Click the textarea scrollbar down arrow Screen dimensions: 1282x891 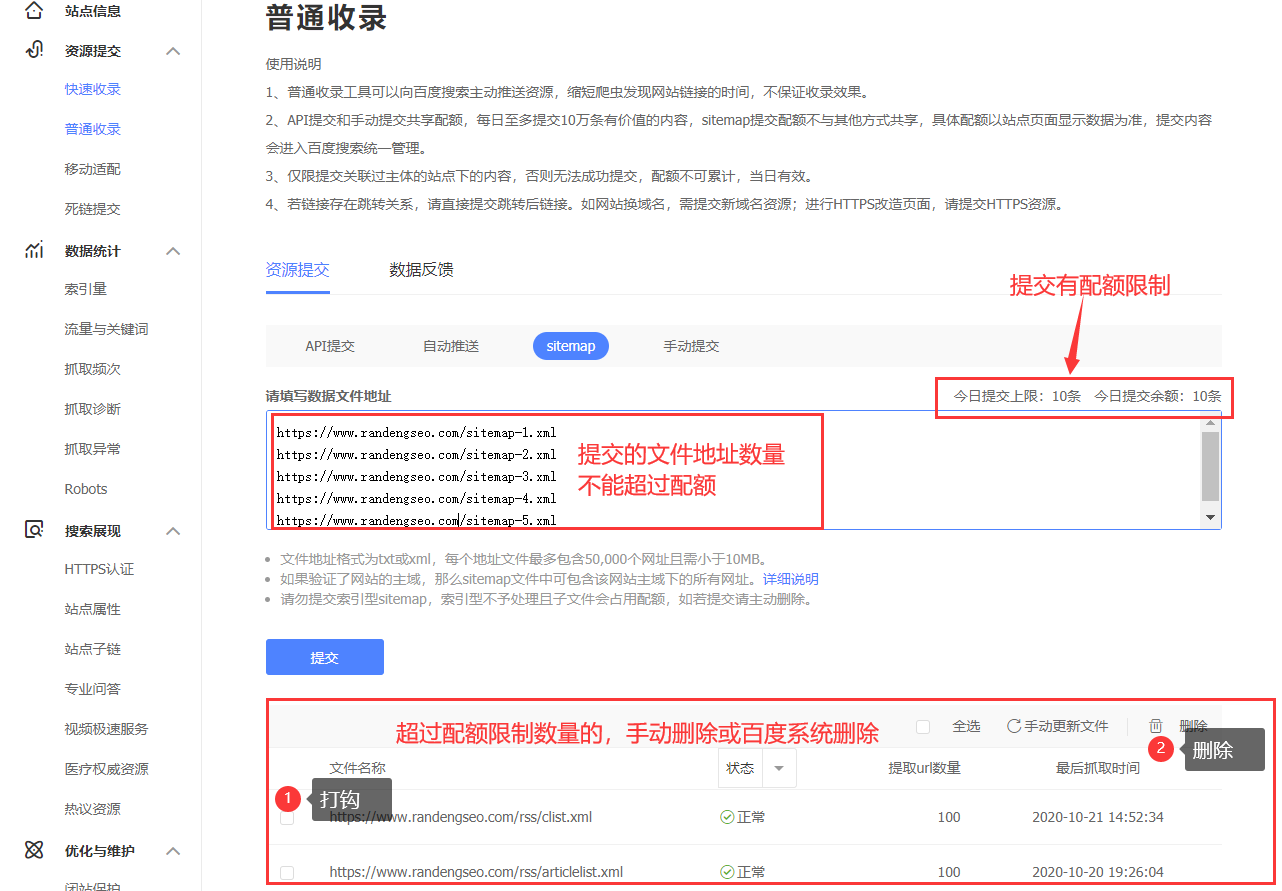pos(1210,518)
